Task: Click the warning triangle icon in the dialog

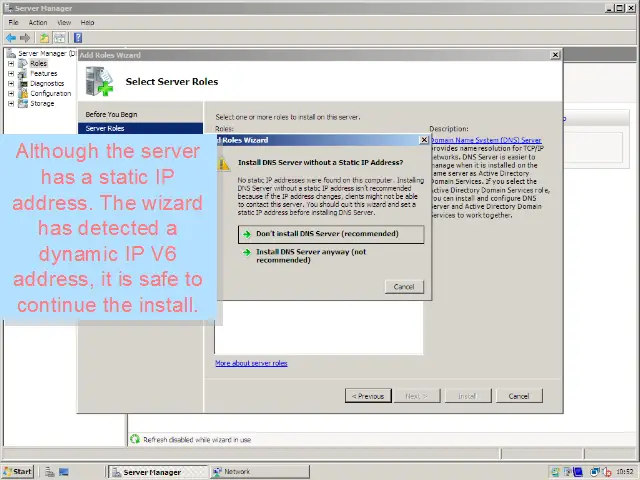Action: (x=224, y=164)
